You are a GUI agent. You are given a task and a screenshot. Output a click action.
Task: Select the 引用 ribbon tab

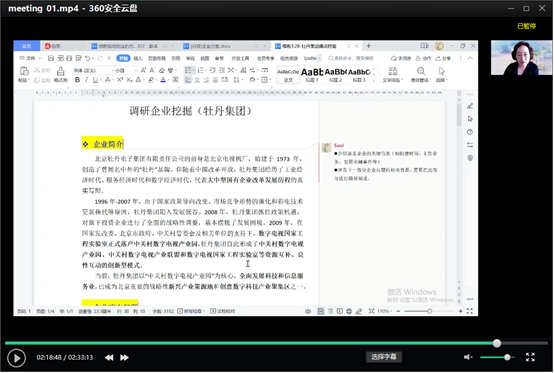click(176, 58)
